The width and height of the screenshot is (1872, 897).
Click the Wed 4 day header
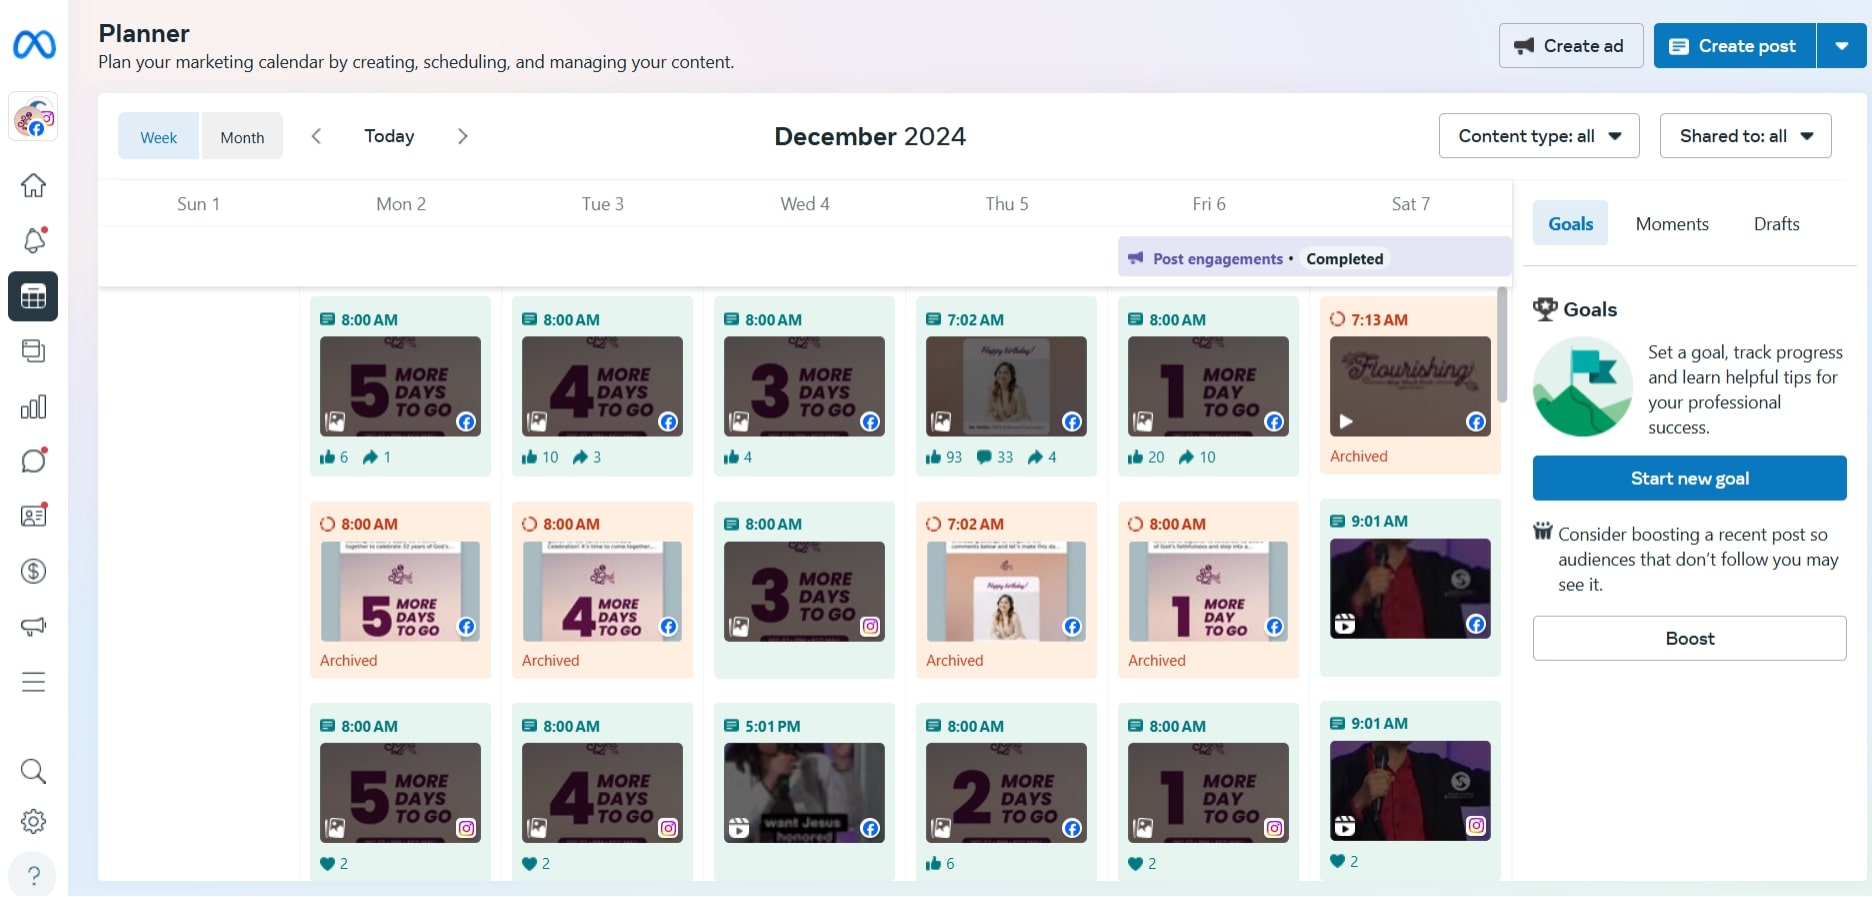(805, 204)
